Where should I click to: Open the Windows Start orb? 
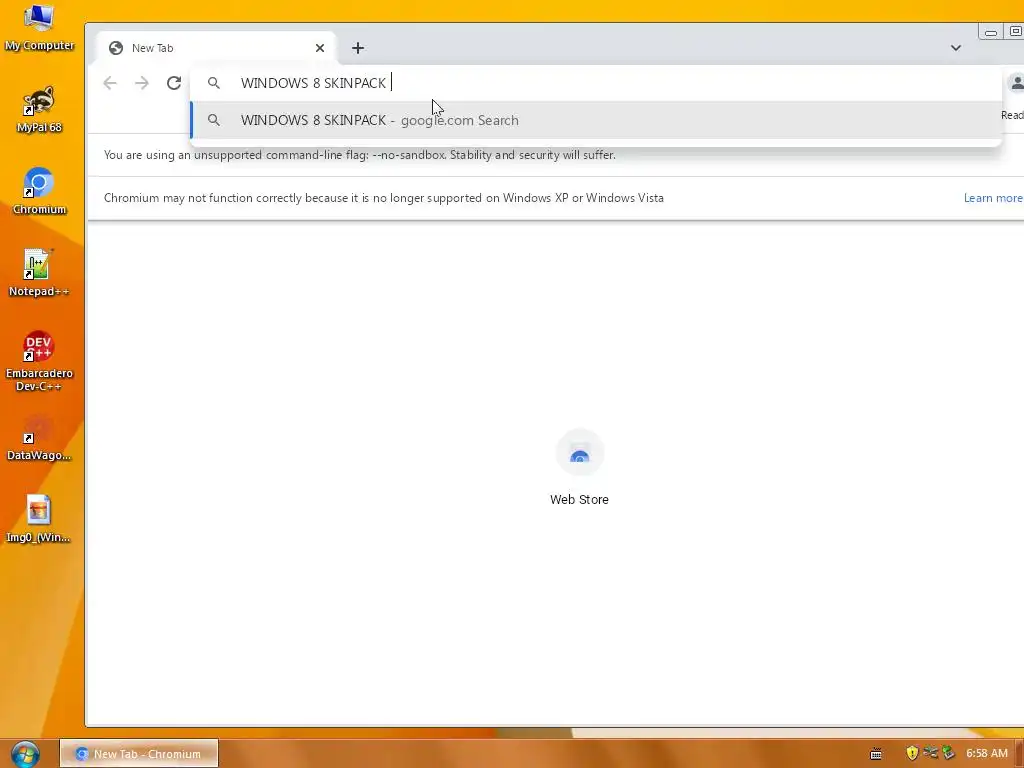25,754
